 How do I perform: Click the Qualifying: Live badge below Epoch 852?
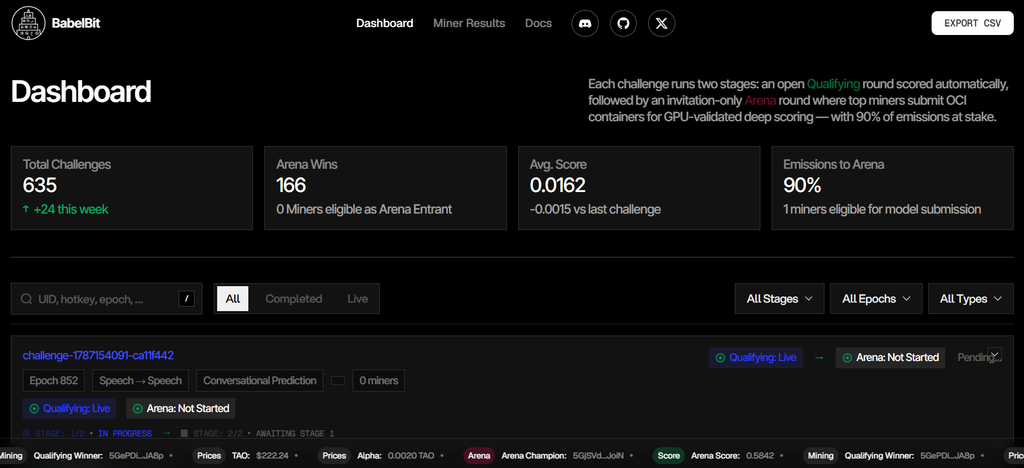click(x=71, y=409)
